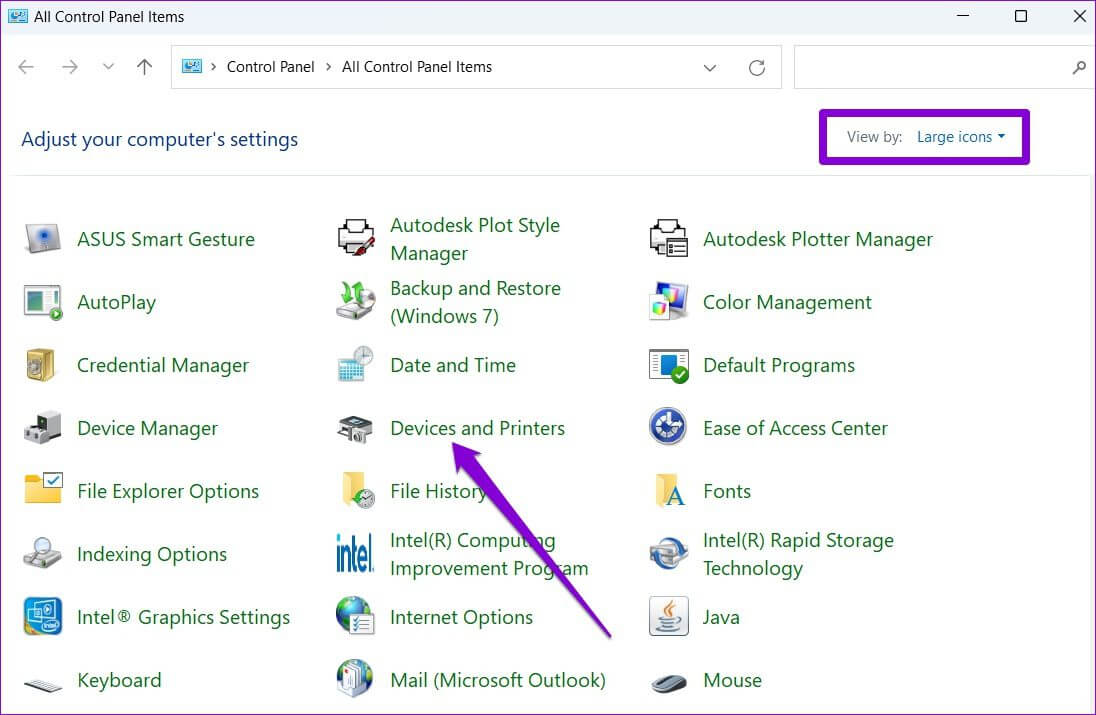Image resolution: width=1096 pixels, height=715 pixels.
Task: Open the Device Manager link
Action: pos(147,428)
